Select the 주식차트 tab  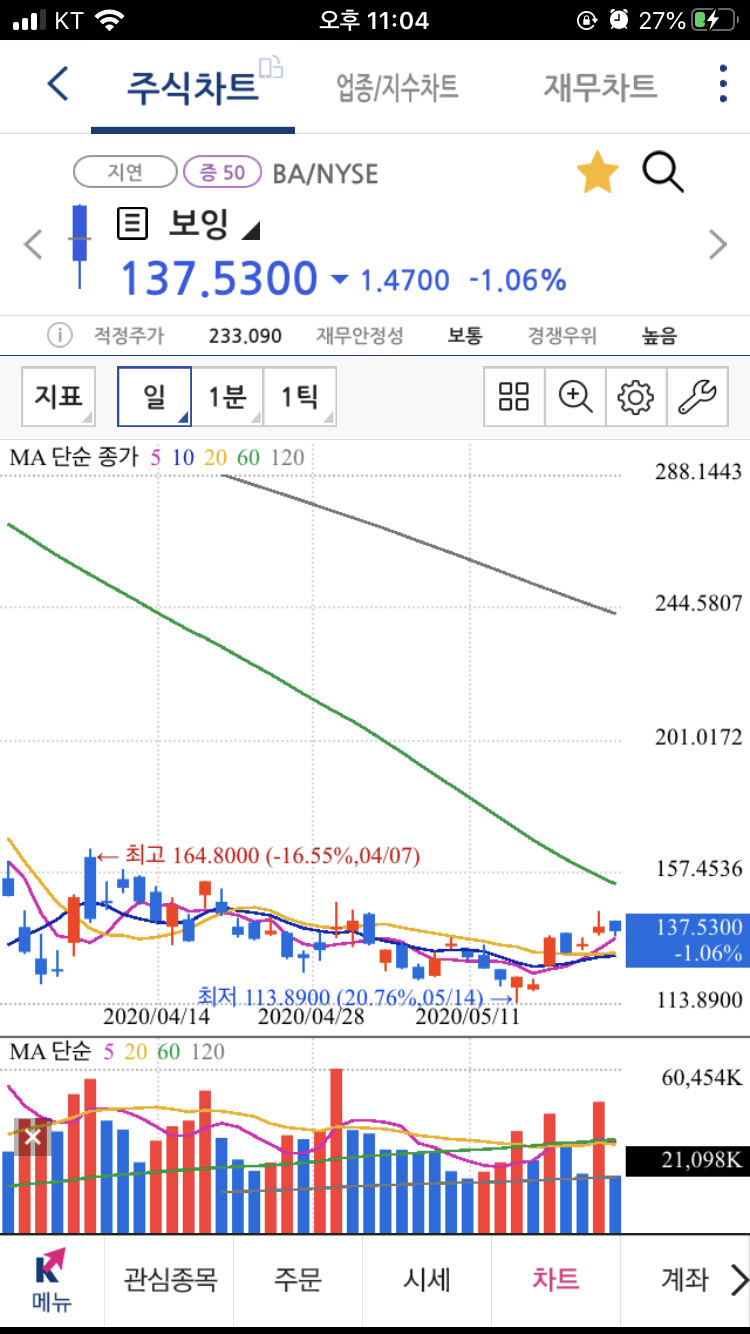tap(192, 87)
